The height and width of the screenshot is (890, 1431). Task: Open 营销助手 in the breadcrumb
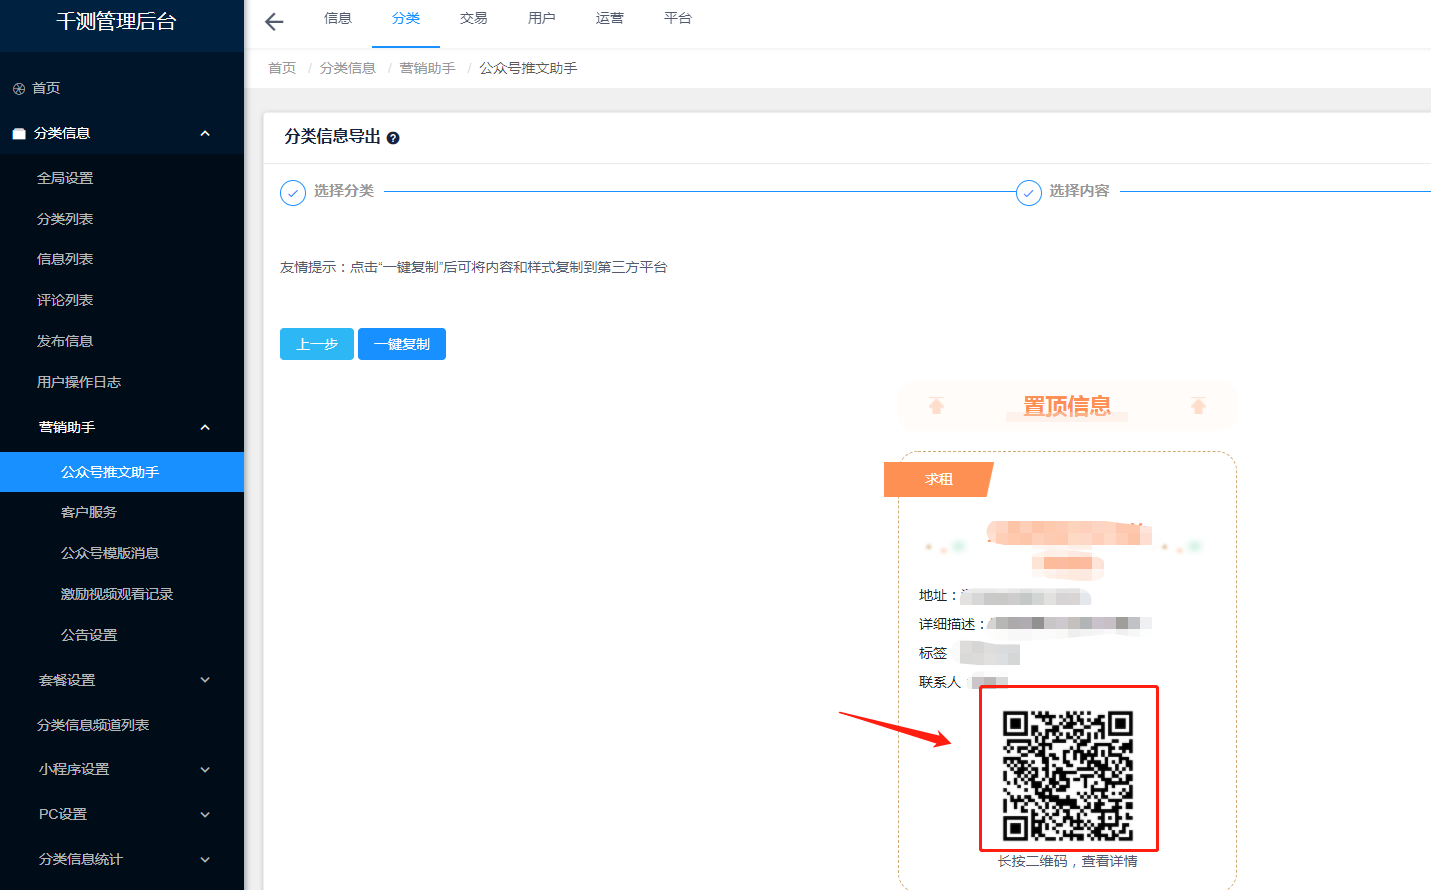(427, 68)
